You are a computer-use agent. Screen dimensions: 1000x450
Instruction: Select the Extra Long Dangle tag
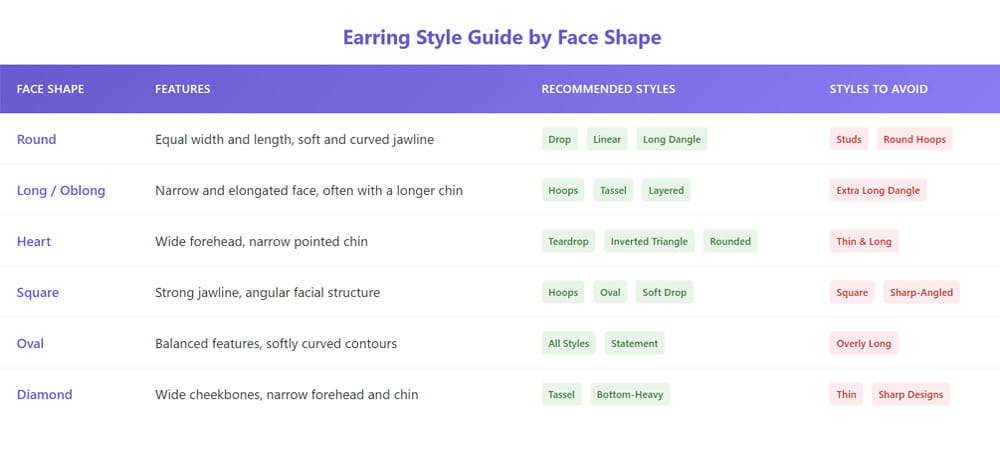[x=878, y=190]
